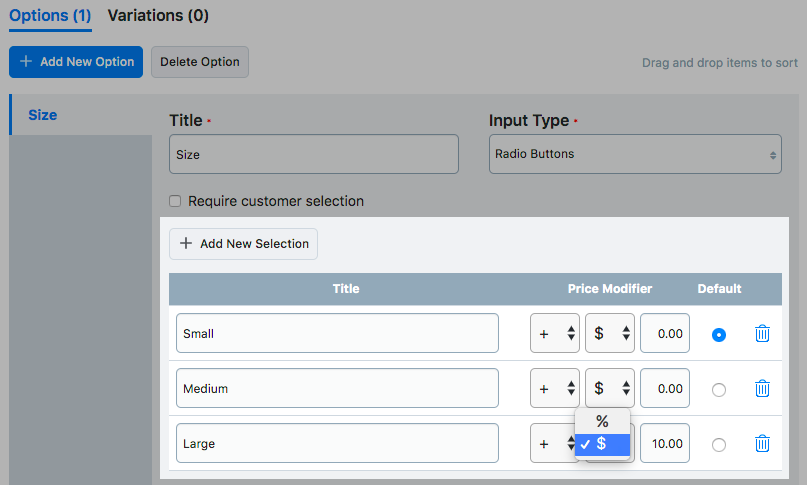Delete the Small selection with trash icon
This screenshot has height=485, width=807.
click(x=762, y=334)
